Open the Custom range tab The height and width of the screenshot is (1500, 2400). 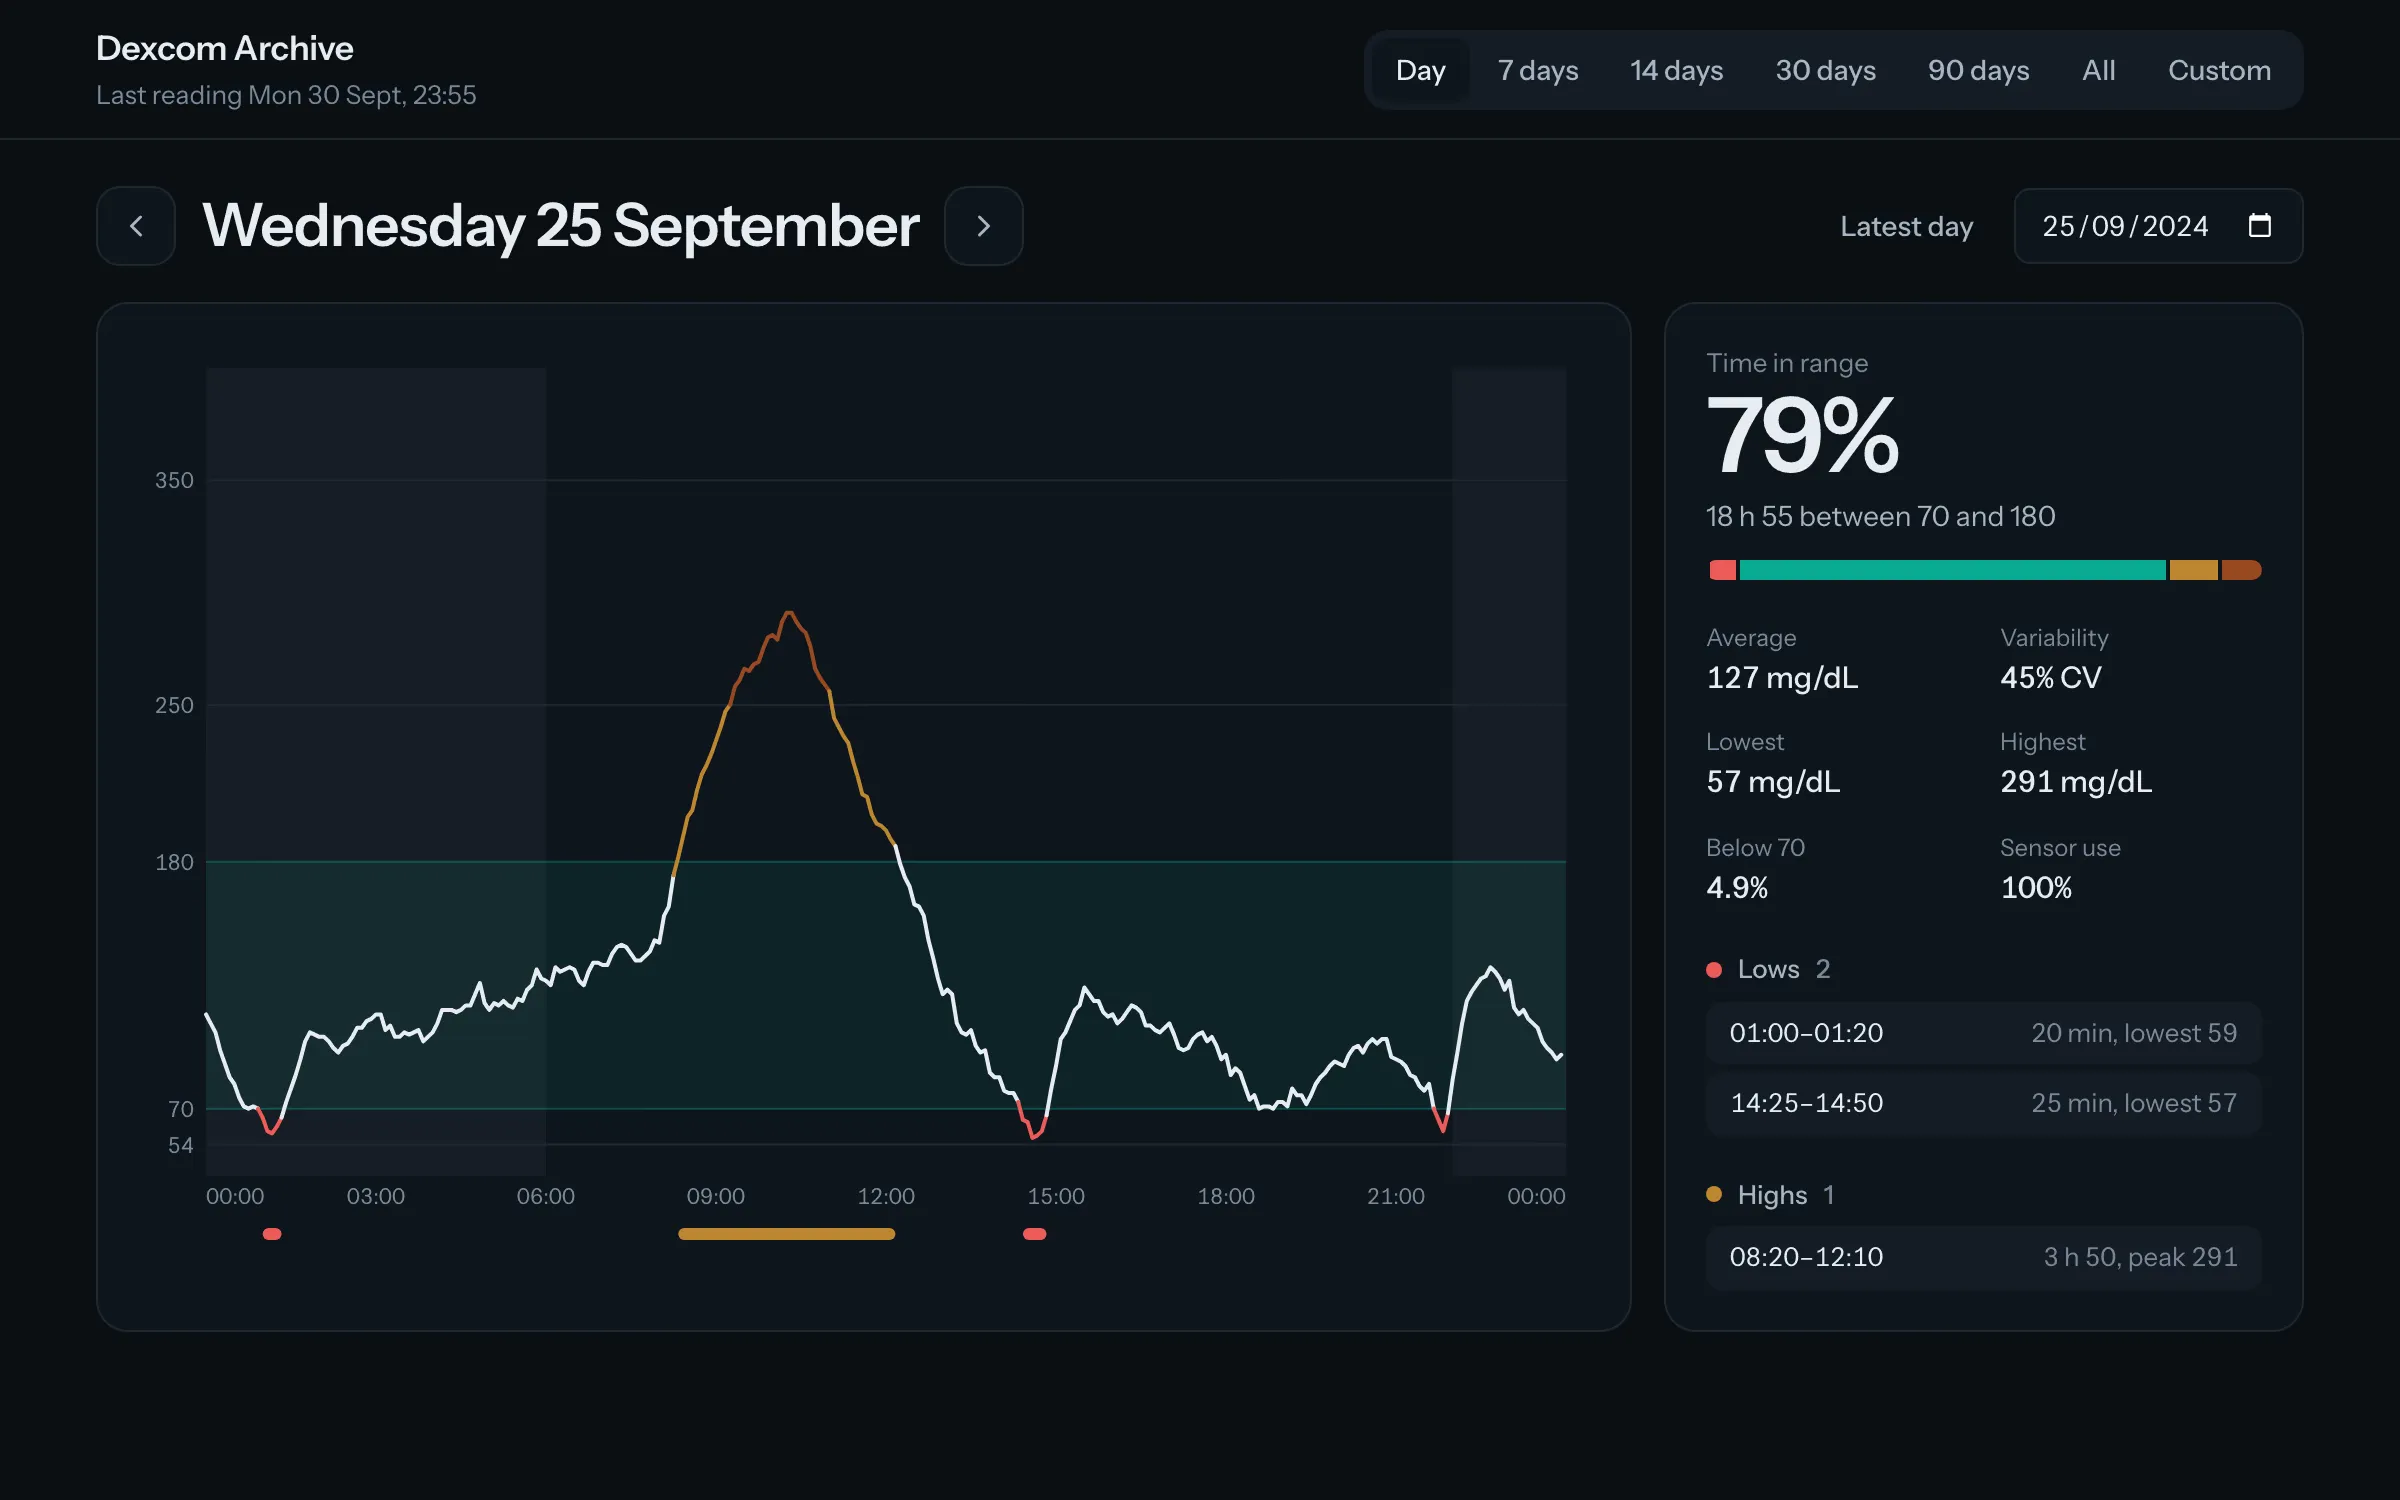pyautogui.click(x=2219, y=70)
